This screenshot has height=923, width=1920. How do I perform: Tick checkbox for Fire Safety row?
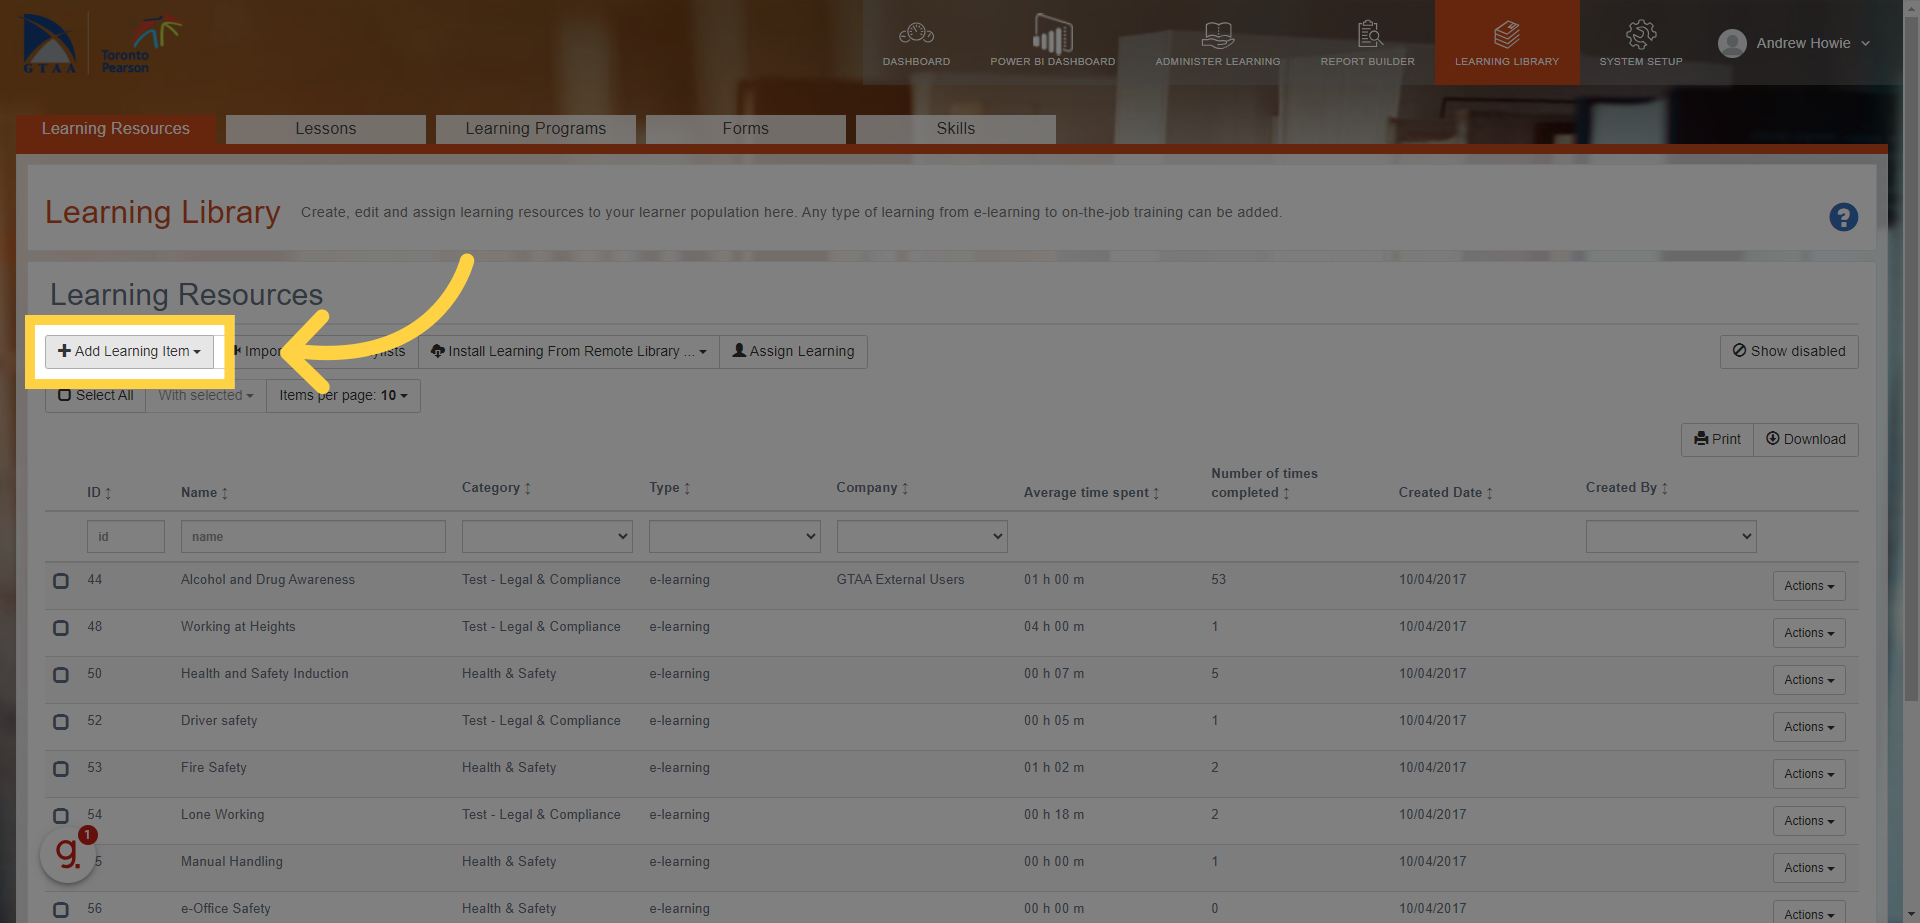pyautogui.click(x=61, y=769)
